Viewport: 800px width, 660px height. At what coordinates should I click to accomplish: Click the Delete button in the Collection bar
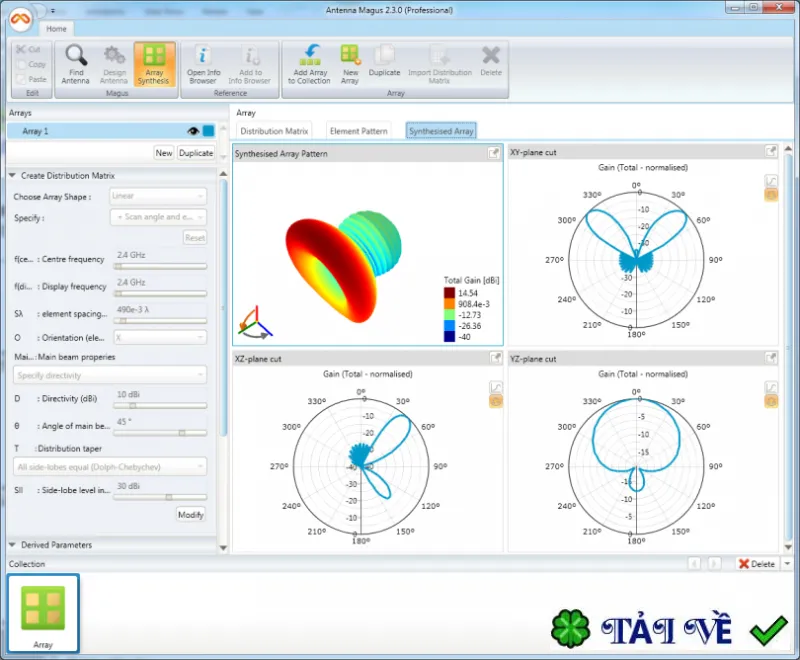point(757,564)
